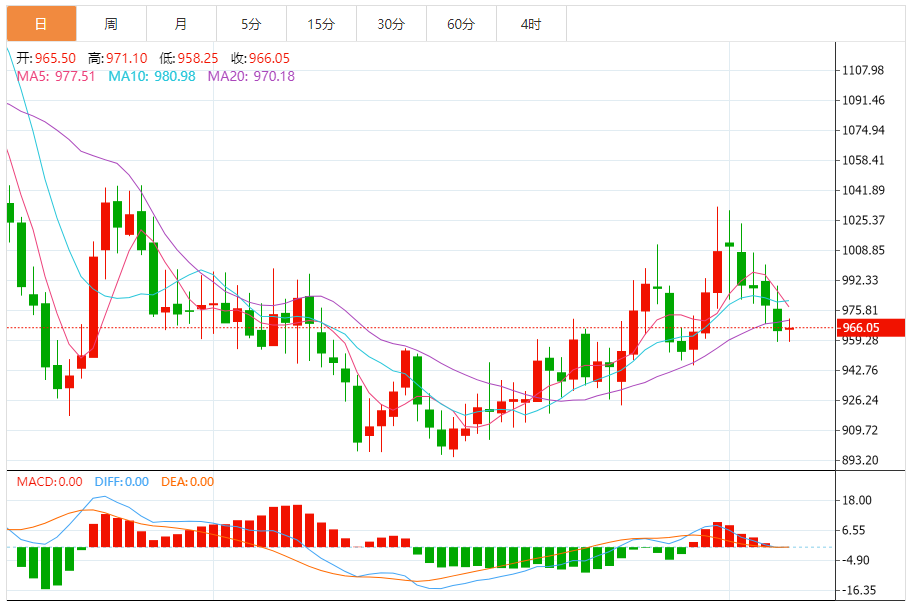The image size is (912, 601).
Task: Open the 5分 timeframe tab
Action: [251, 24]
